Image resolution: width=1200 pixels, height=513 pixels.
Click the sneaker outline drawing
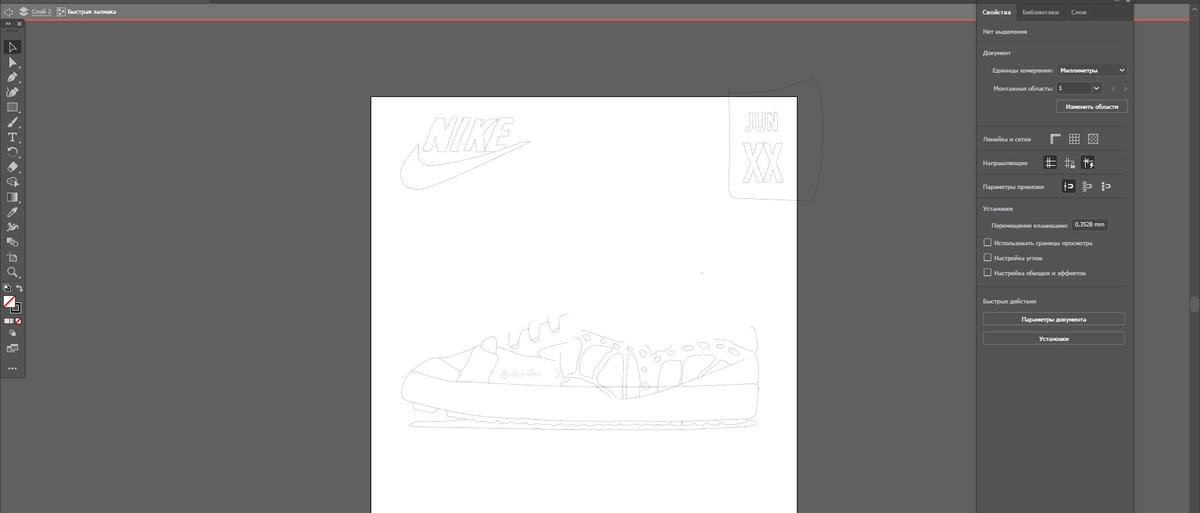pos(582,370)
